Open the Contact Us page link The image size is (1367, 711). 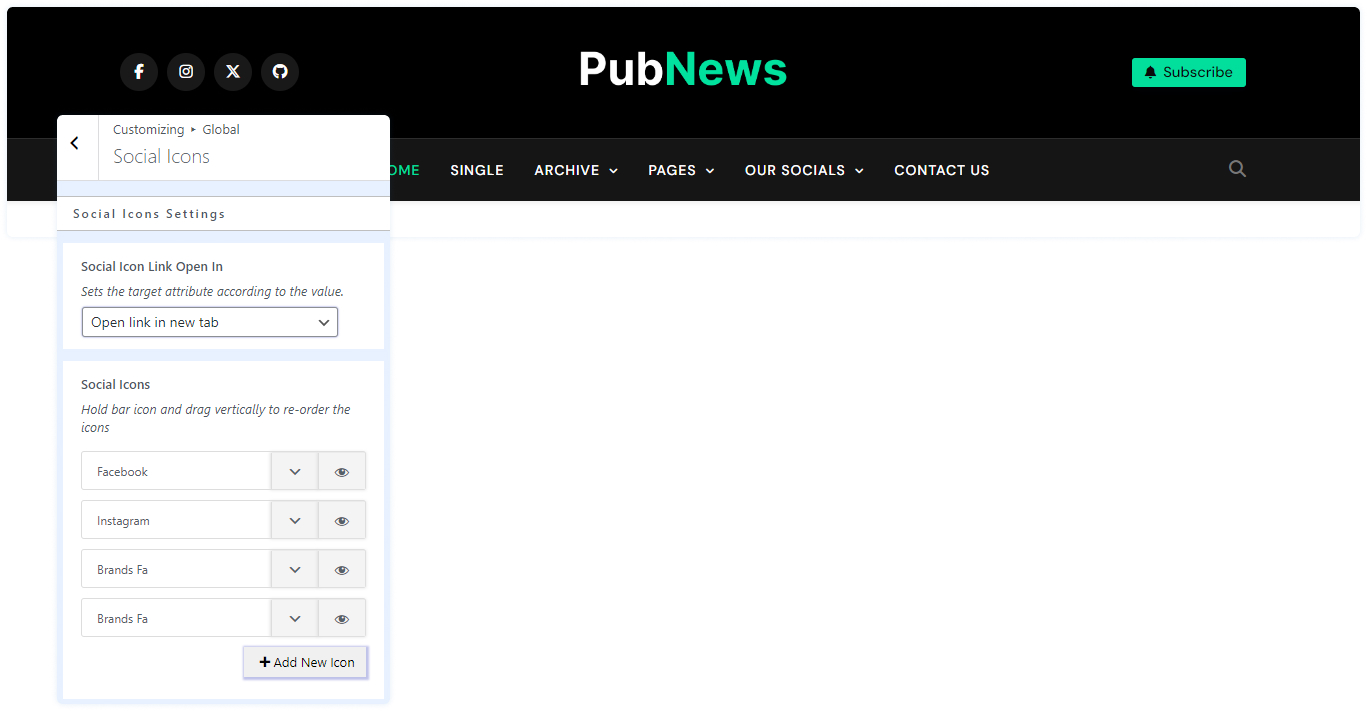[x=941, y=170]
